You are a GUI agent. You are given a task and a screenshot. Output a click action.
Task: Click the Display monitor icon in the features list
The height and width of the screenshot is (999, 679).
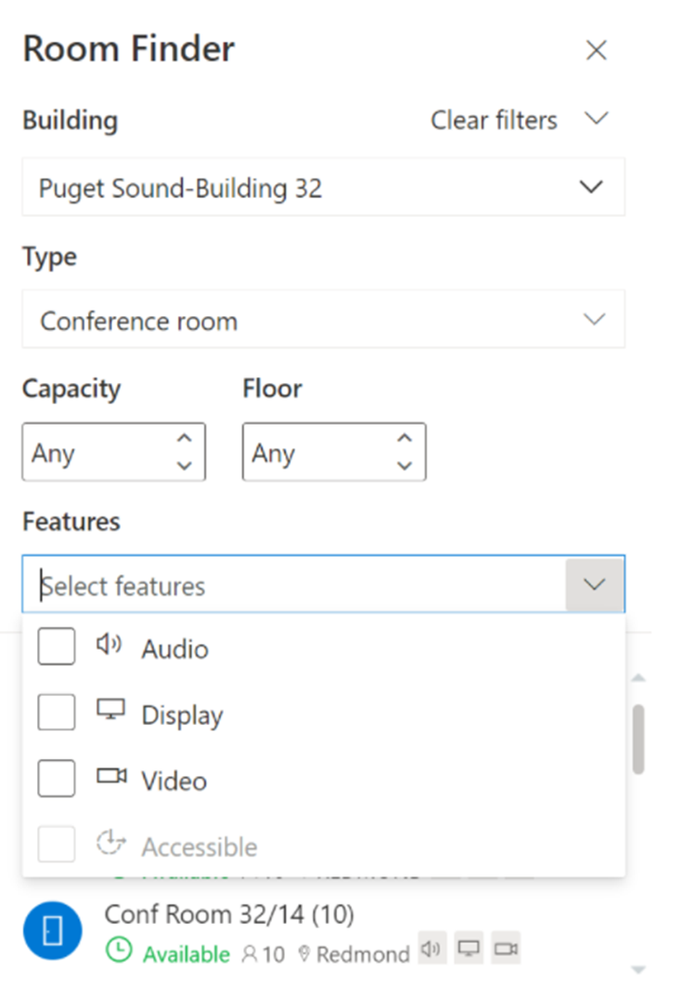pyautogui.click(x=110, y=711)
